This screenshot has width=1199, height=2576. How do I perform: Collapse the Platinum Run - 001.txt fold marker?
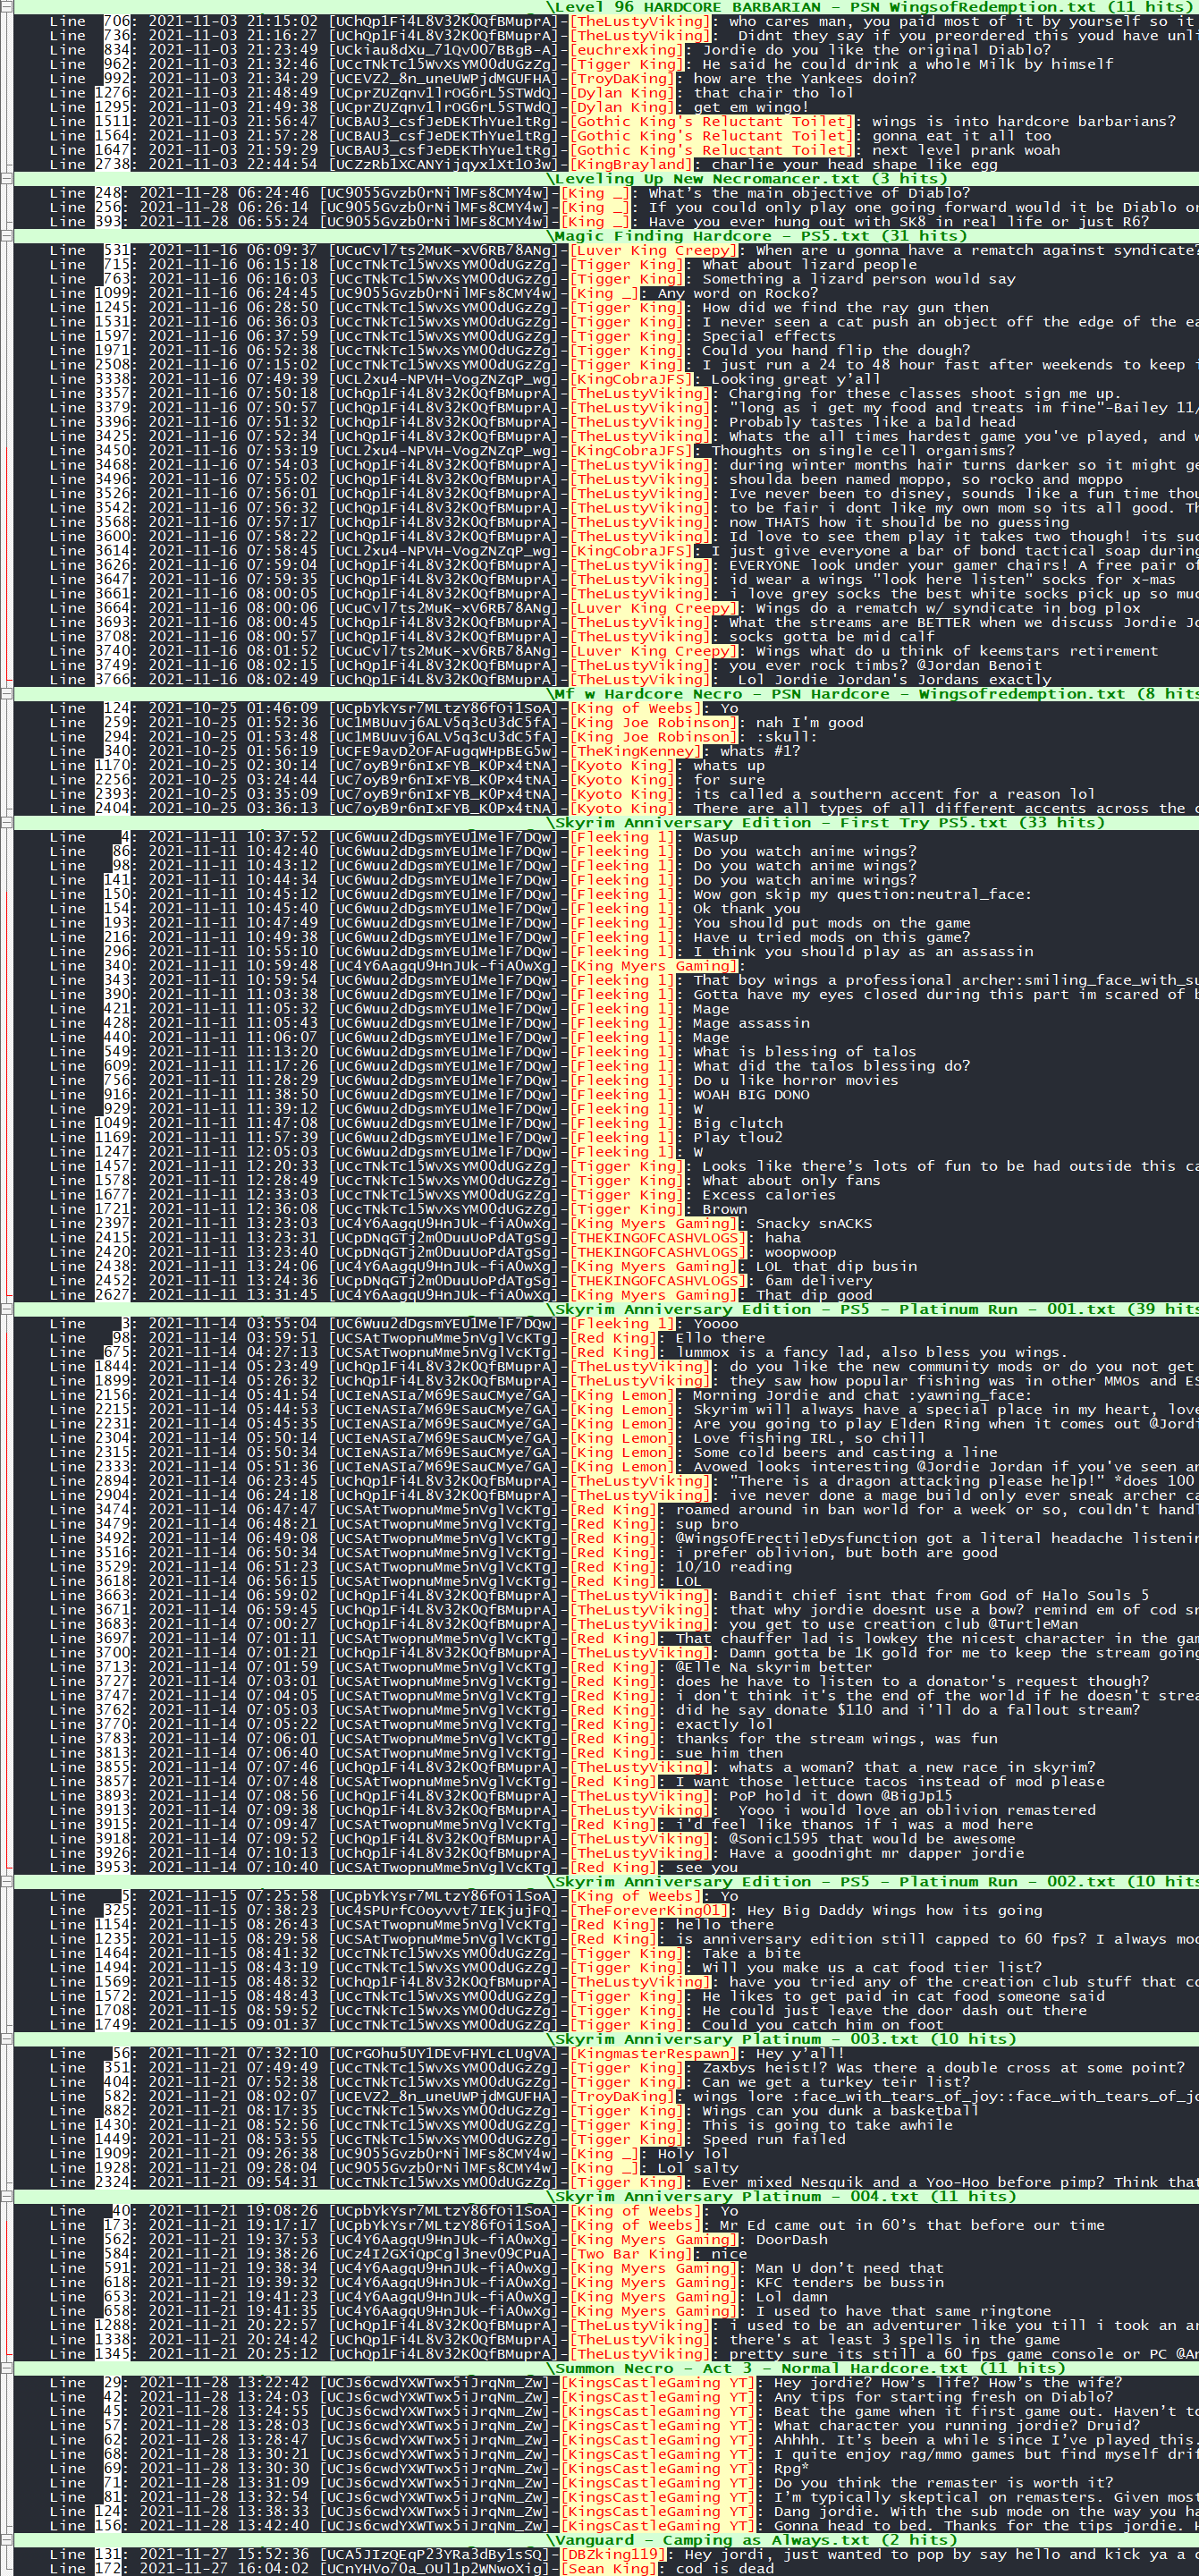click(6, 1309)
